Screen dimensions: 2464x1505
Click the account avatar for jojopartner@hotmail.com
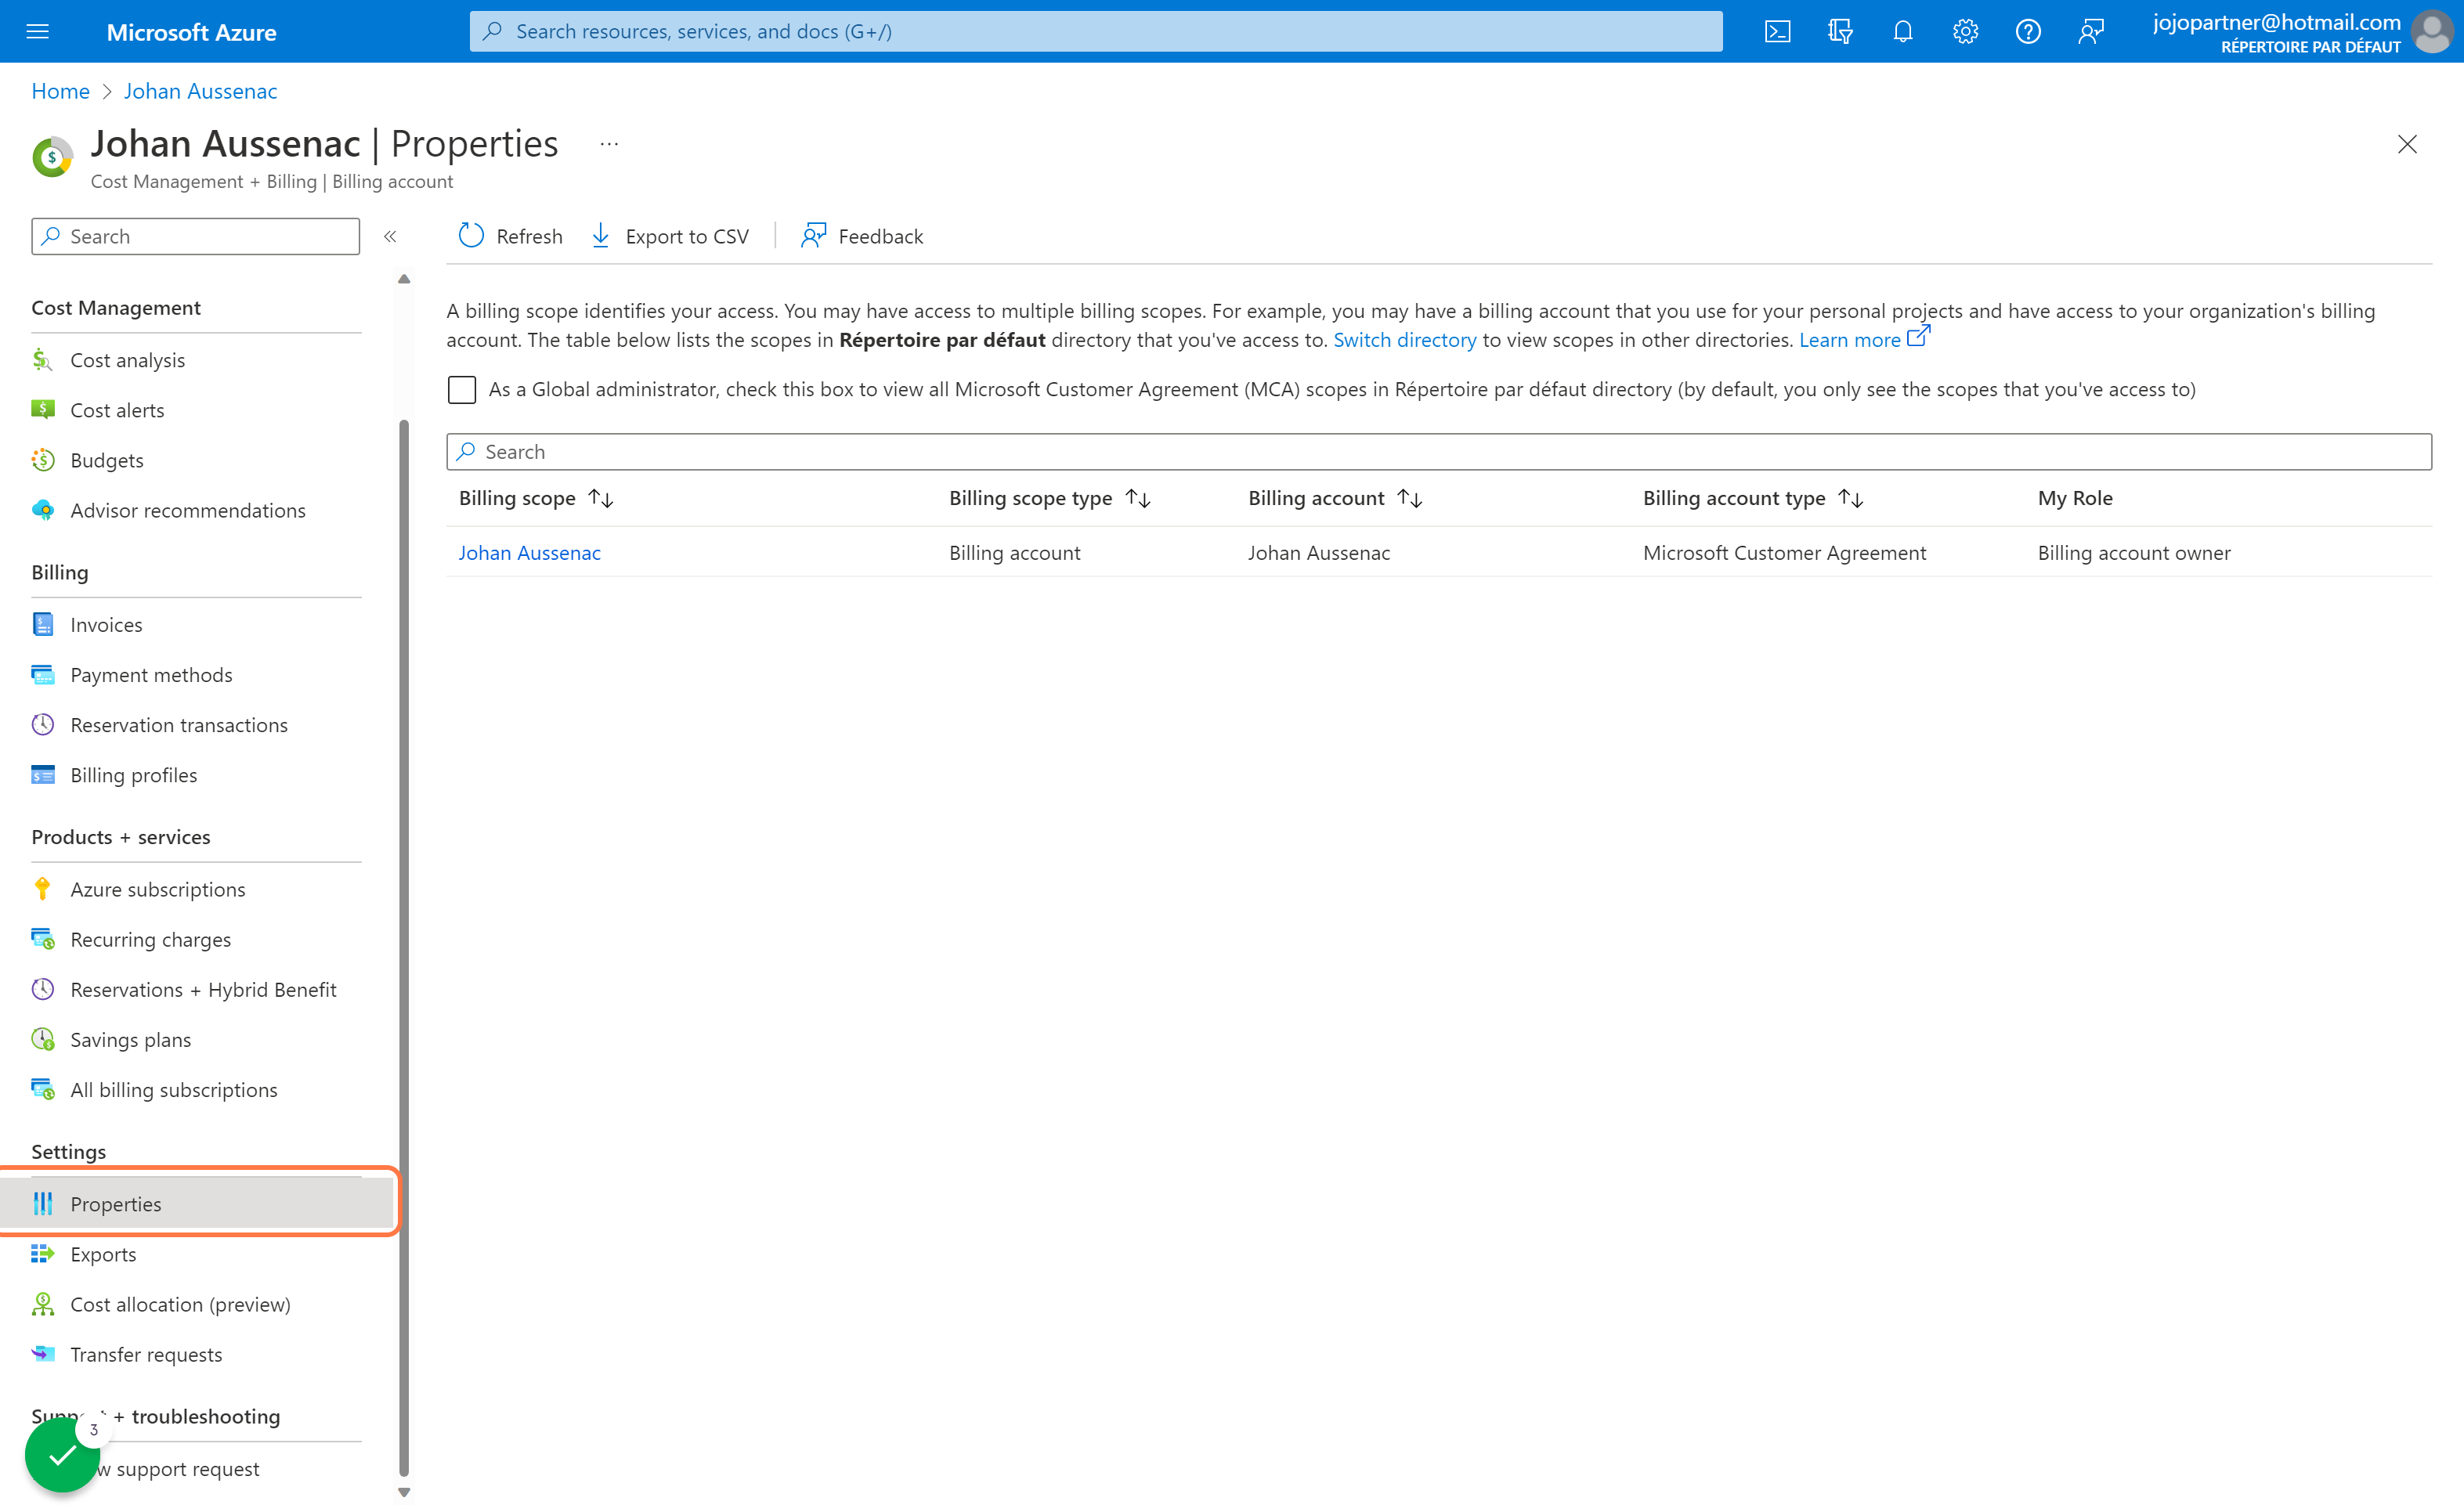(2432, 31)
